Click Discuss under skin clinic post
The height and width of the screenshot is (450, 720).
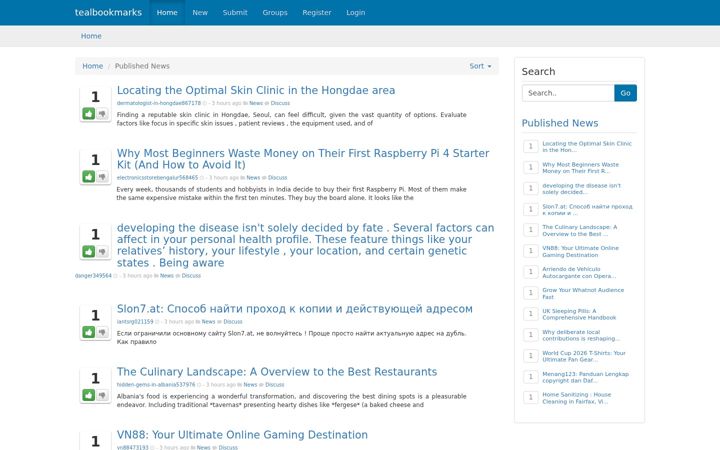280,103
